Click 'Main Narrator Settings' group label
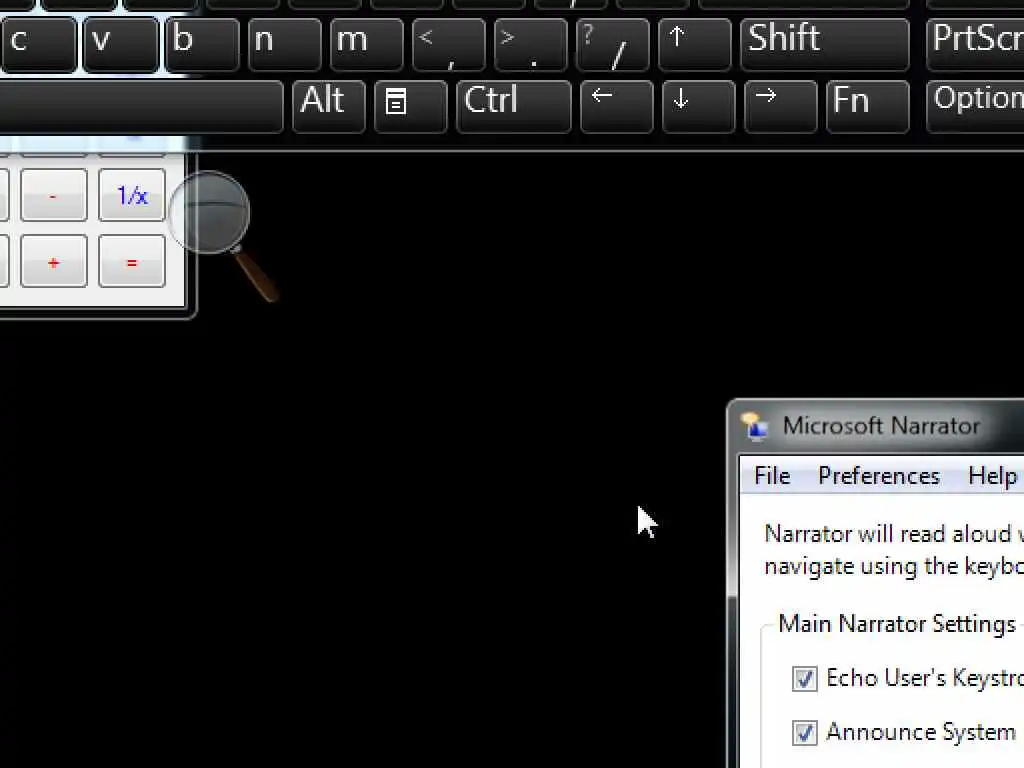The width and height of the screenshot is (1024, 768). click(x=897, y=624)
